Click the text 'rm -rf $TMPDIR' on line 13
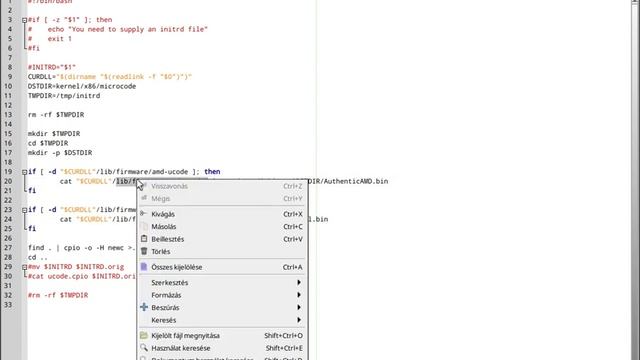The width and height of the screenshot is (640, 360). pyautogui.click(x=56, y=115)
